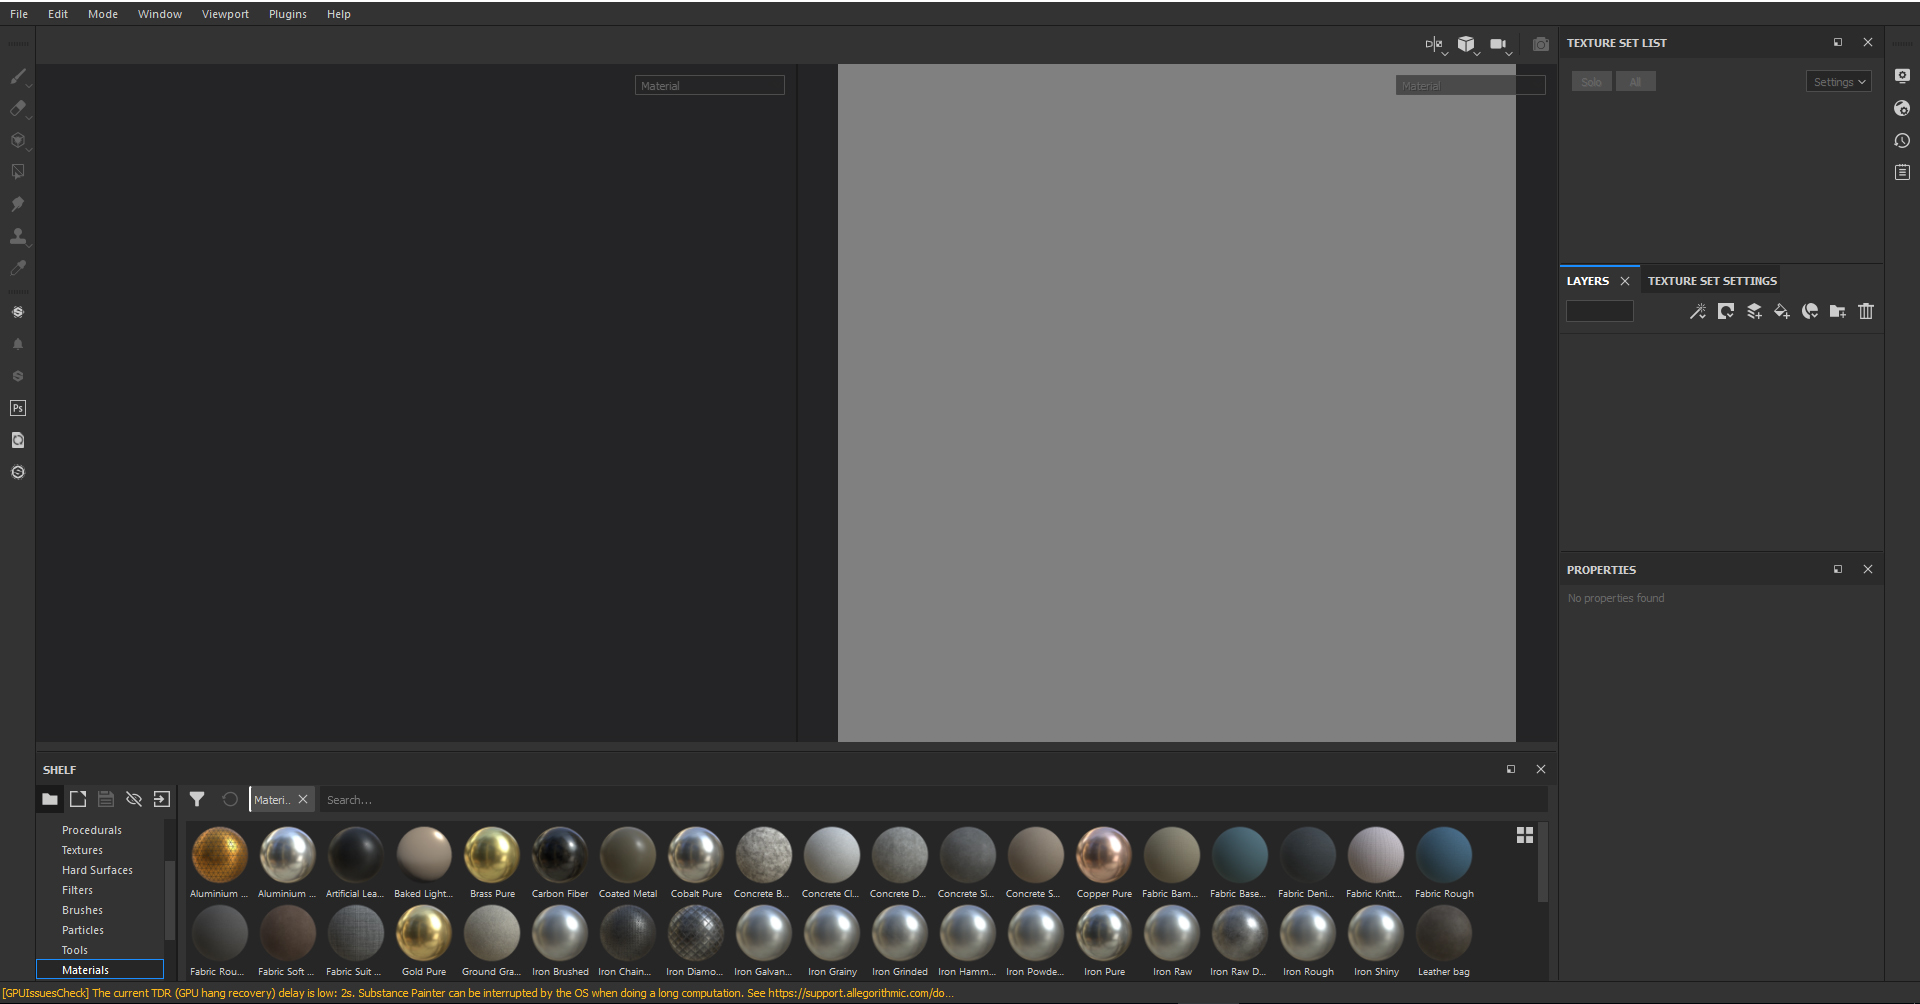Click the shelf import resources icon
The width and height of the screenshot is (1920, 1004).
[162, 799]
